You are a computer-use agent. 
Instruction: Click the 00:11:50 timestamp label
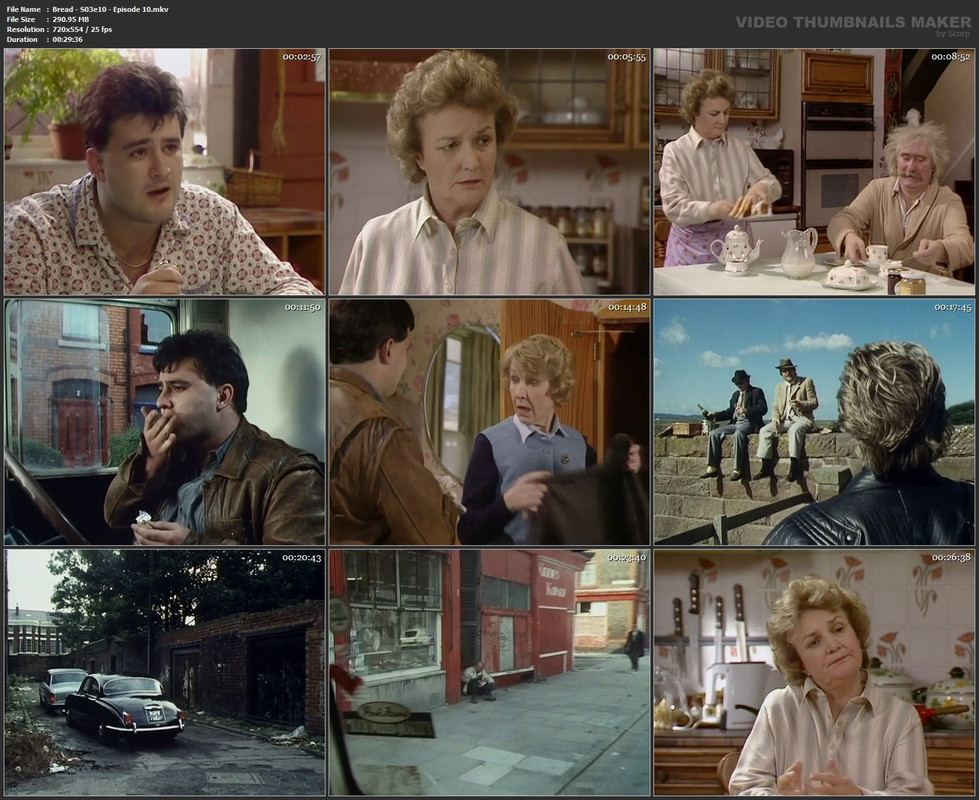(303, 307)
